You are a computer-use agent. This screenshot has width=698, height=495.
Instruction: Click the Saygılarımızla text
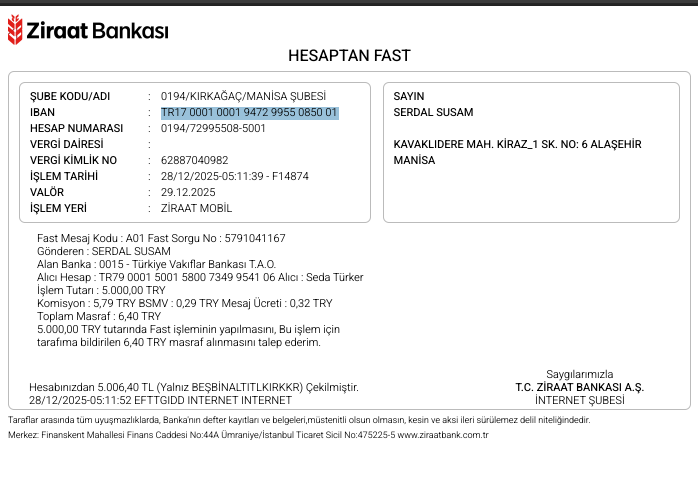580,374
